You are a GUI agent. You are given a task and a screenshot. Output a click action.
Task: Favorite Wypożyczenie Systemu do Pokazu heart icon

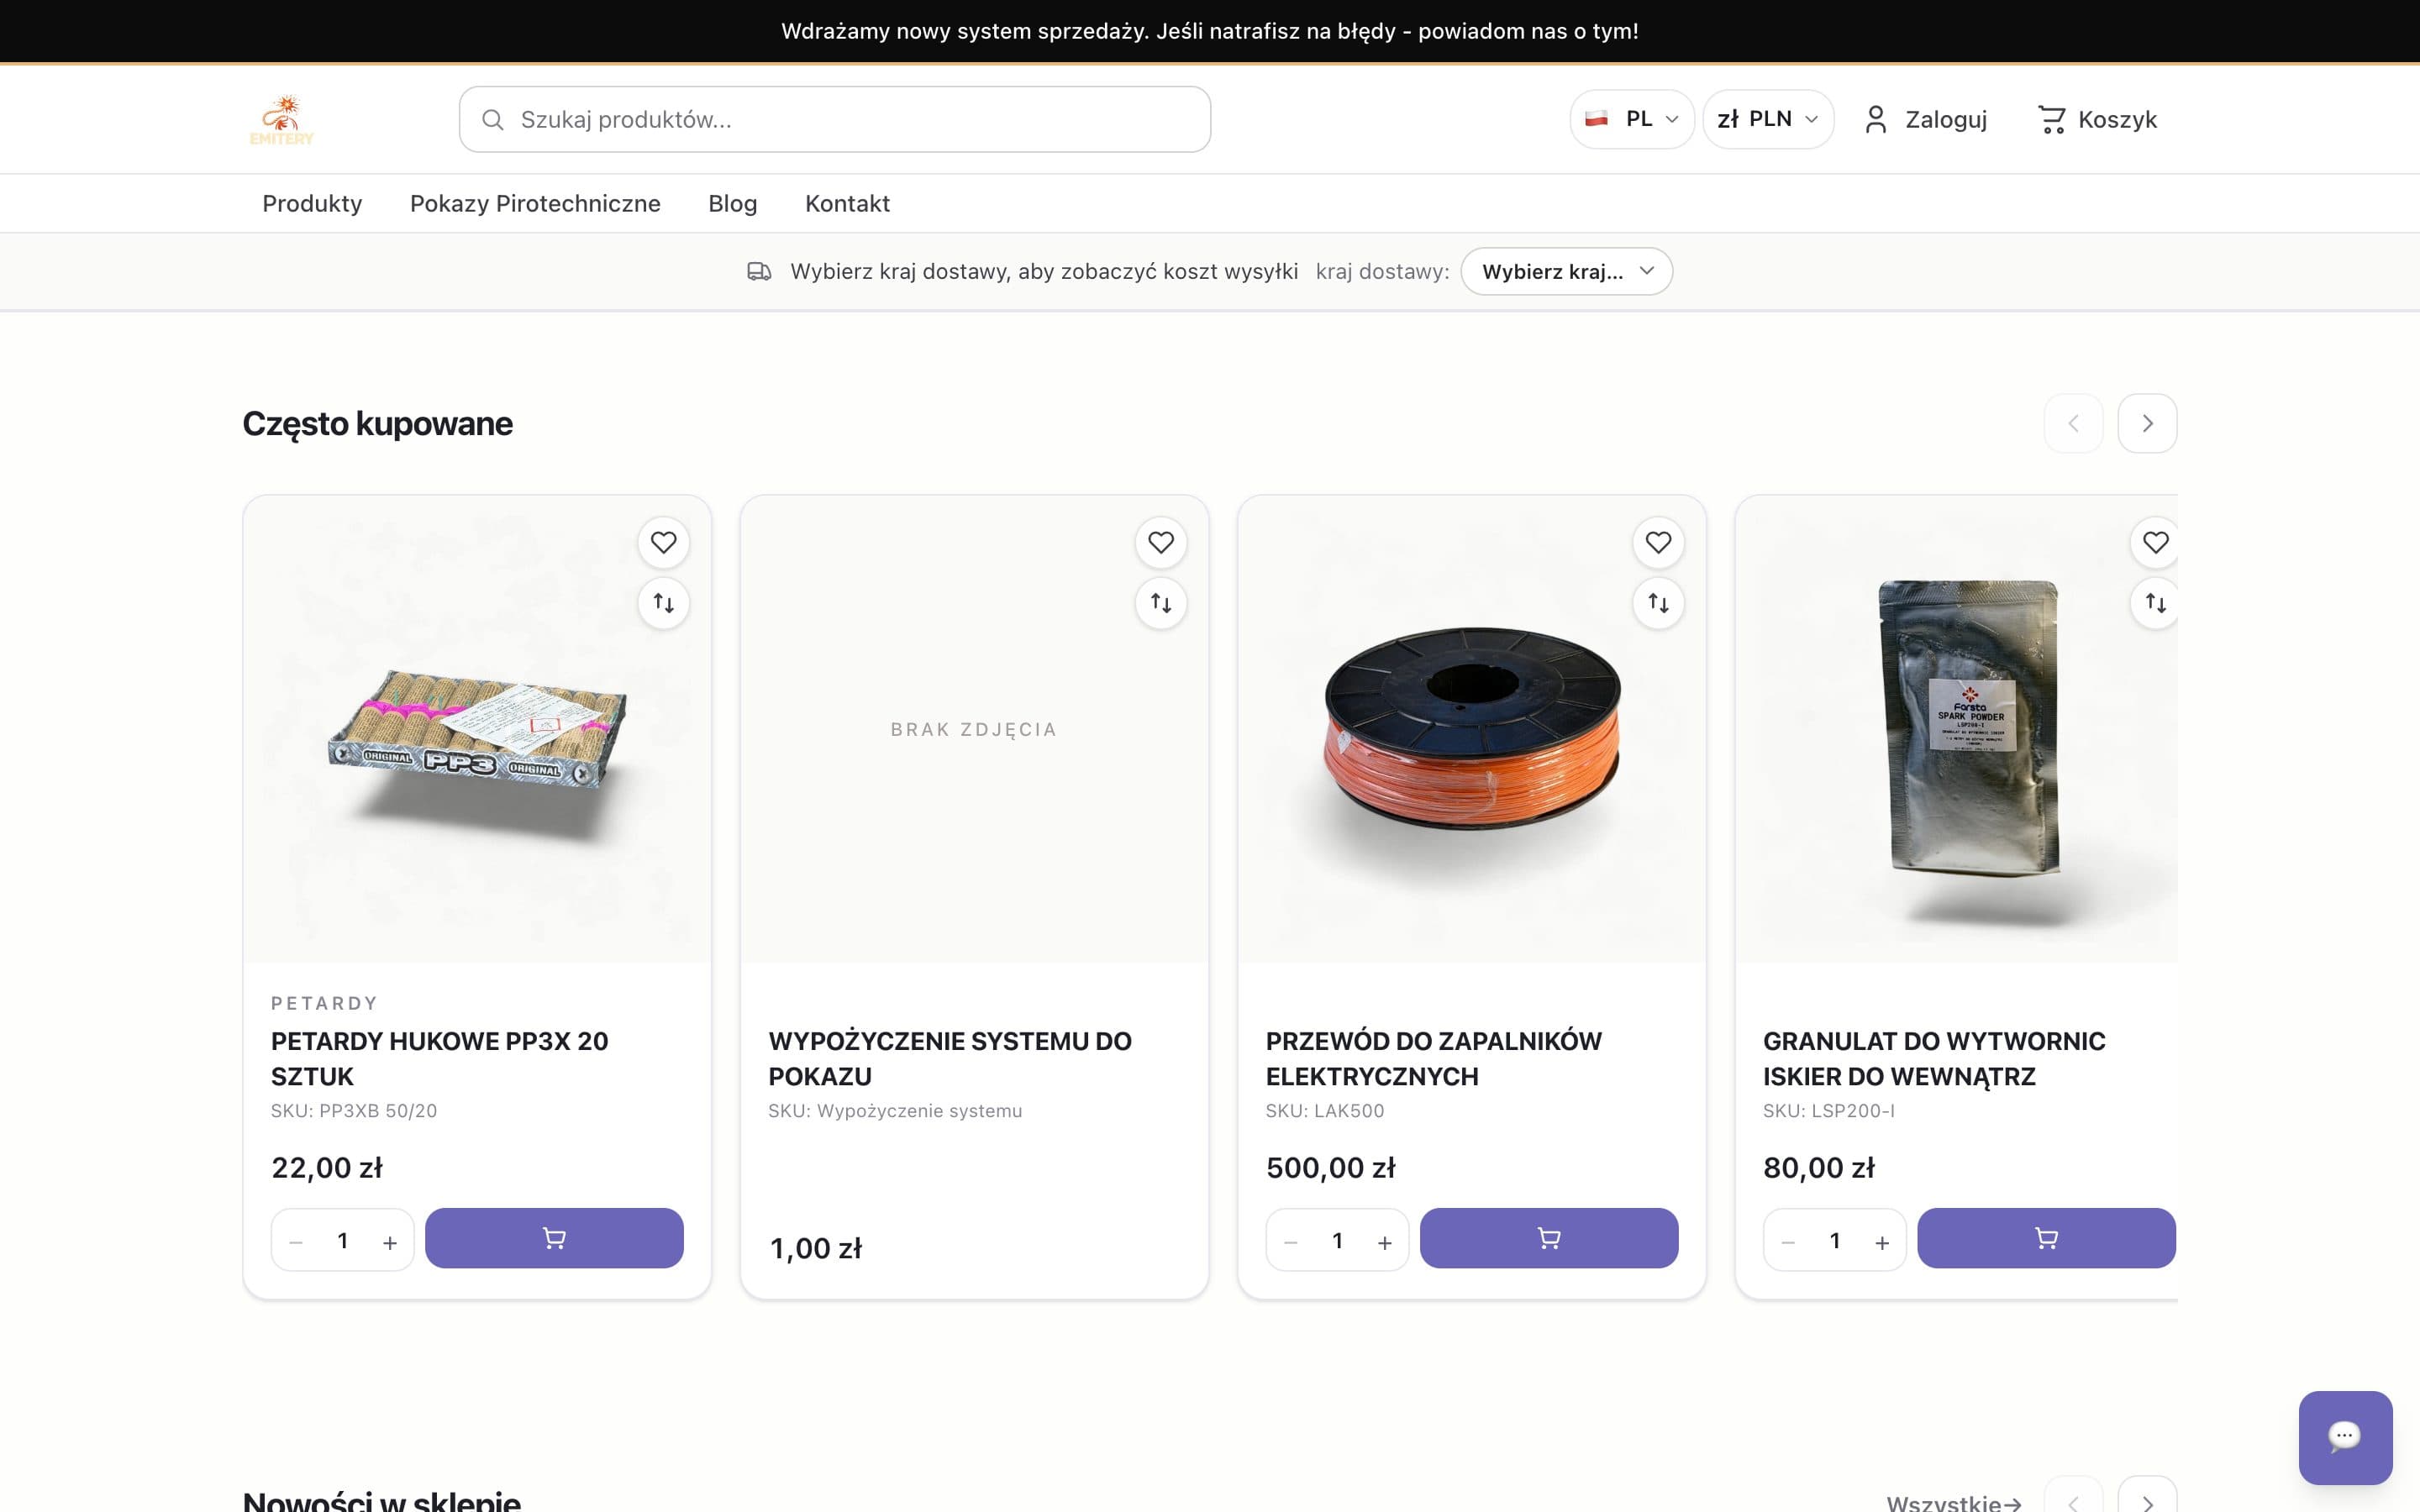(x=1161, y=542)
